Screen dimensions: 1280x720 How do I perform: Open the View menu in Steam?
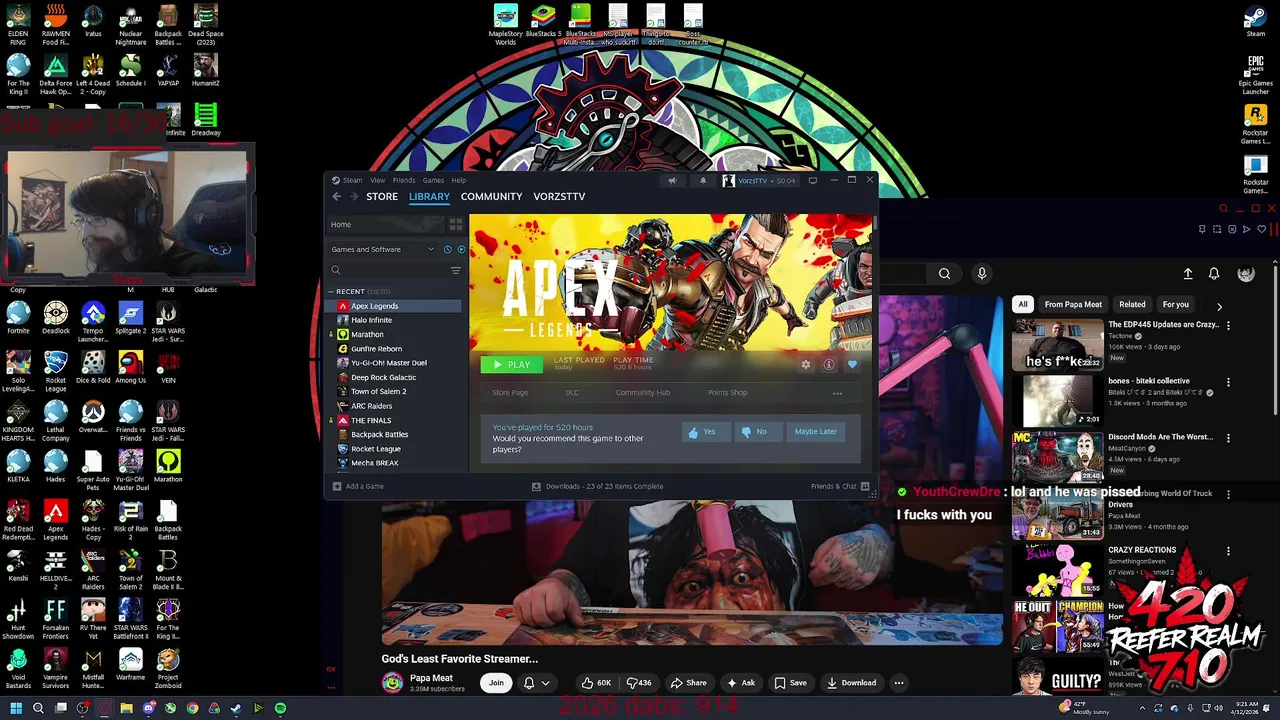pos(377,181)
